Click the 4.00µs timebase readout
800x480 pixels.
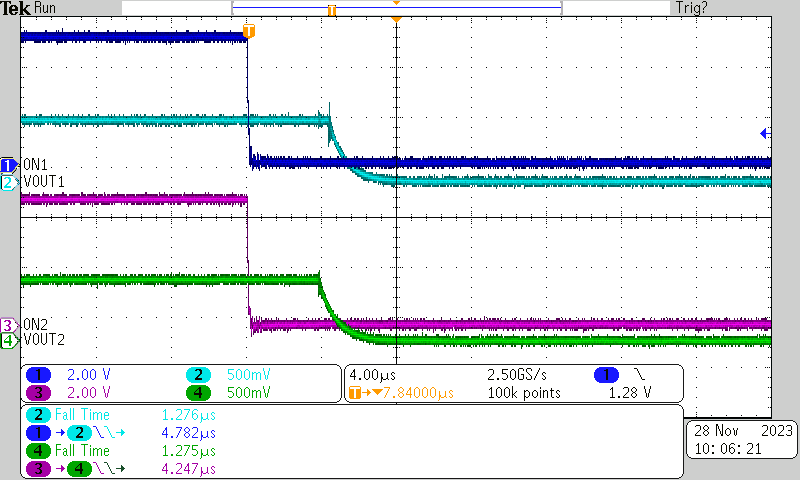(372, 375)
